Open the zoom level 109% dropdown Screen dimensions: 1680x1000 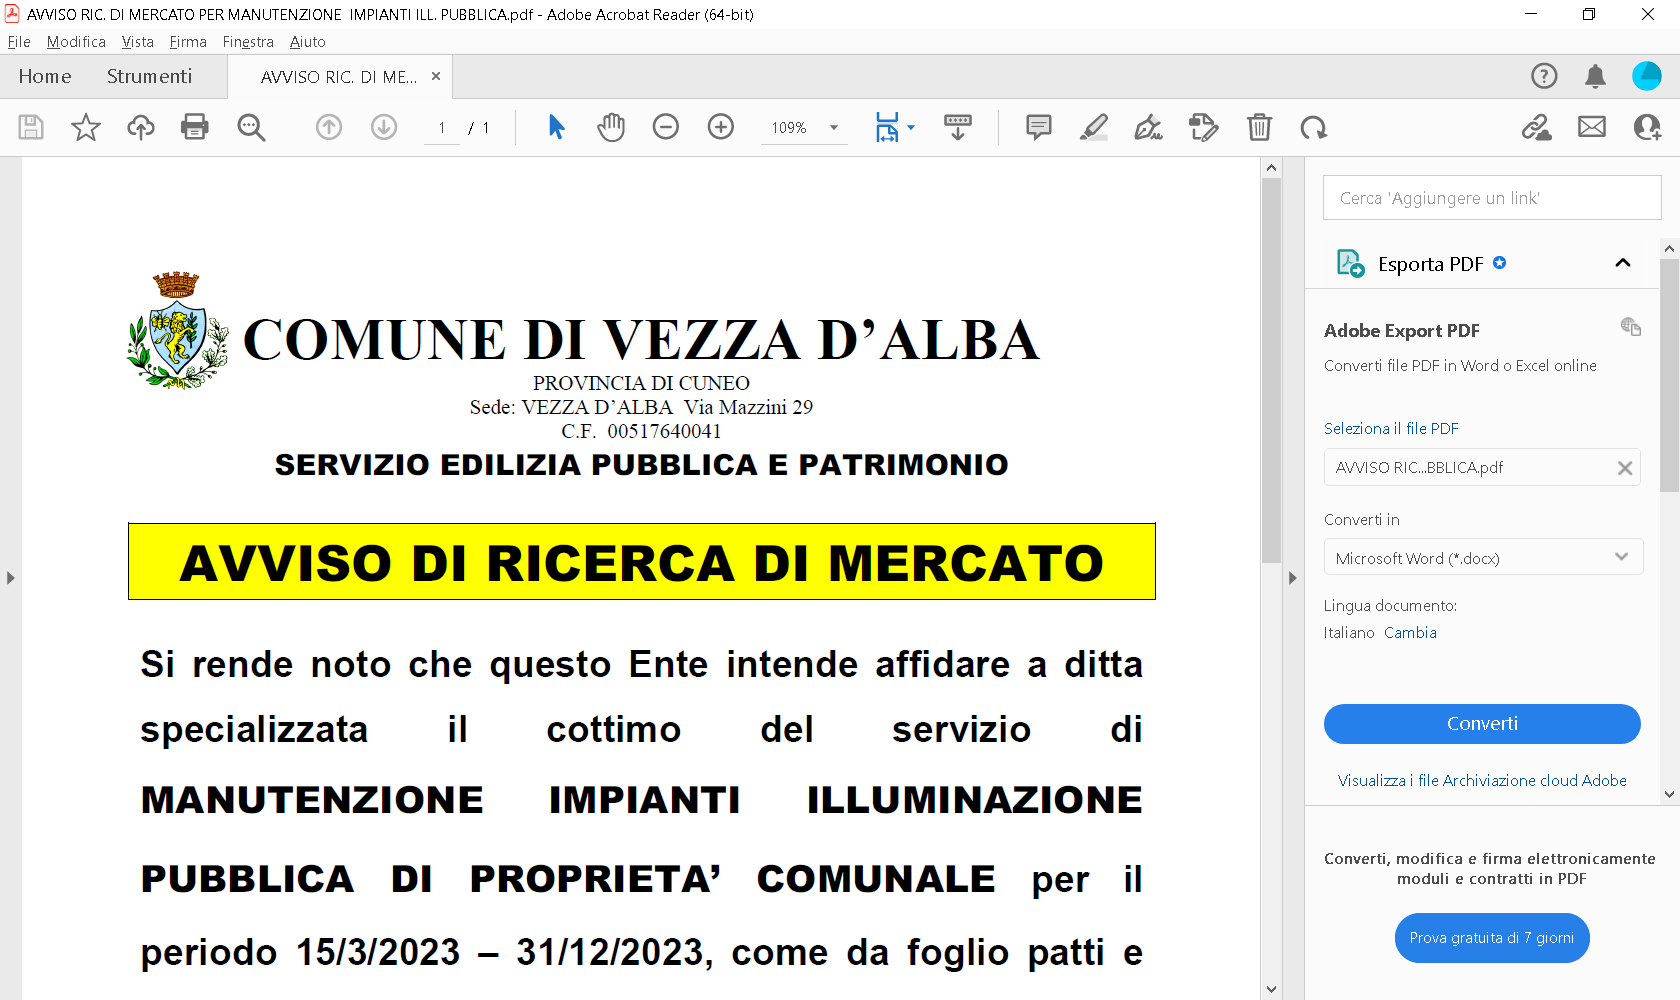click(x=833, y=128)
